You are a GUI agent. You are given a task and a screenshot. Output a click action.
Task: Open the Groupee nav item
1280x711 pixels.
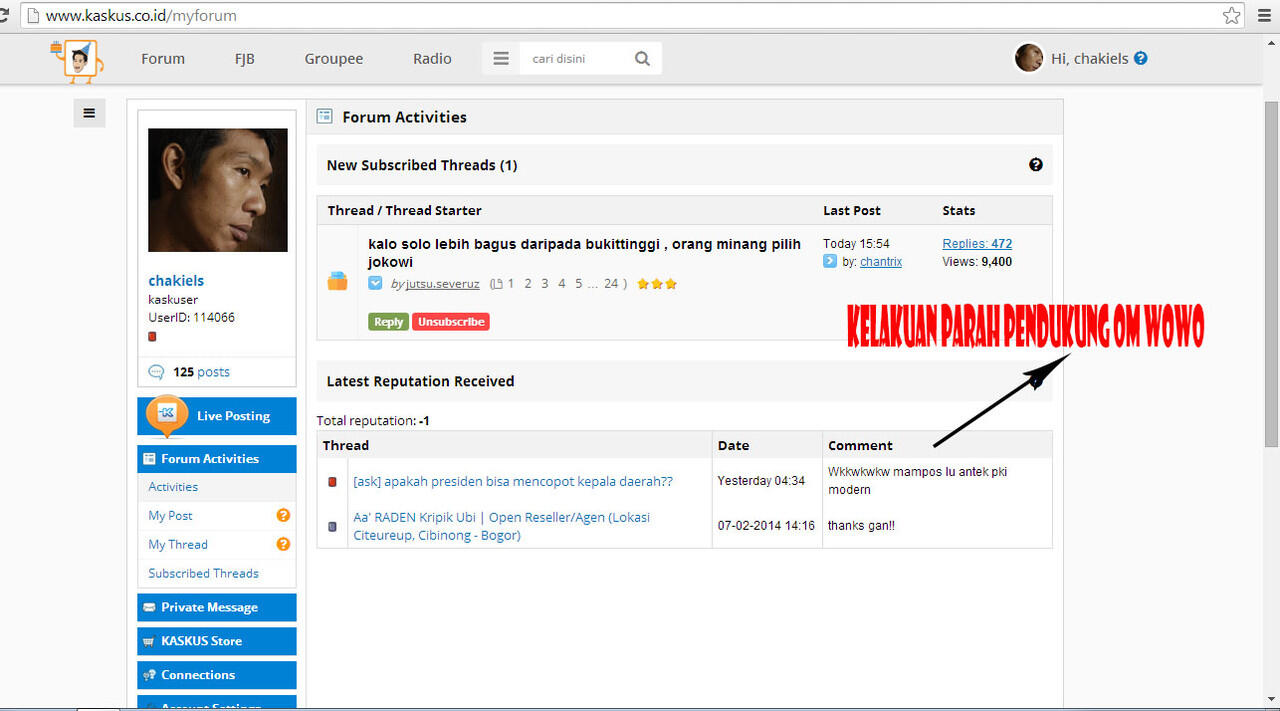pyautogui.click(x=334, y=58)
